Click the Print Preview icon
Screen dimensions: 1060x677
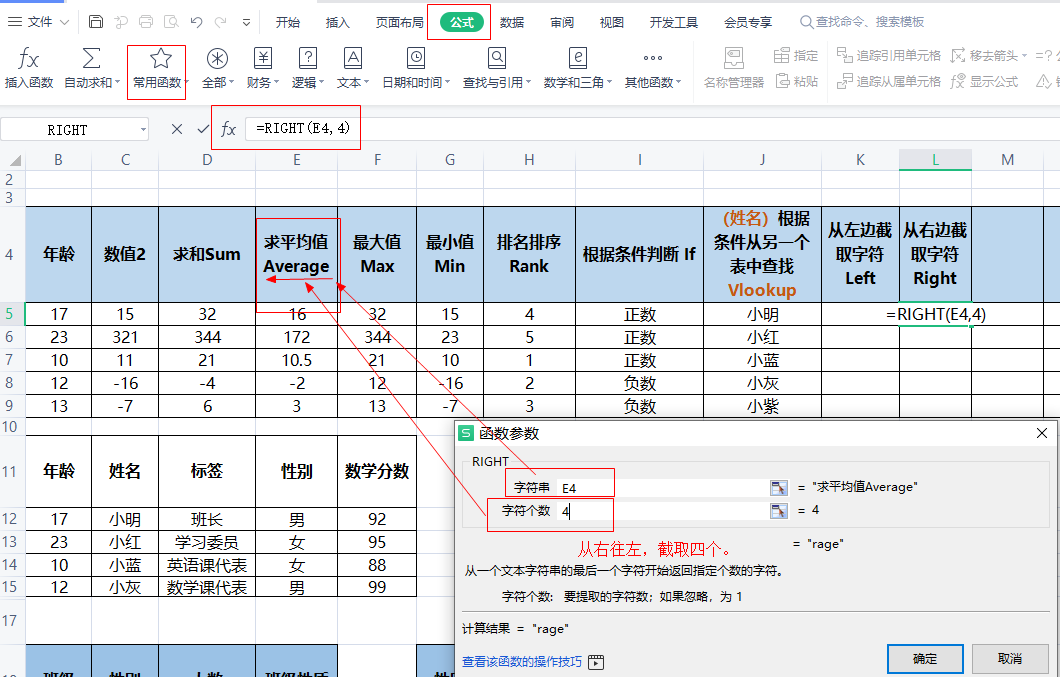click(171, 22)
